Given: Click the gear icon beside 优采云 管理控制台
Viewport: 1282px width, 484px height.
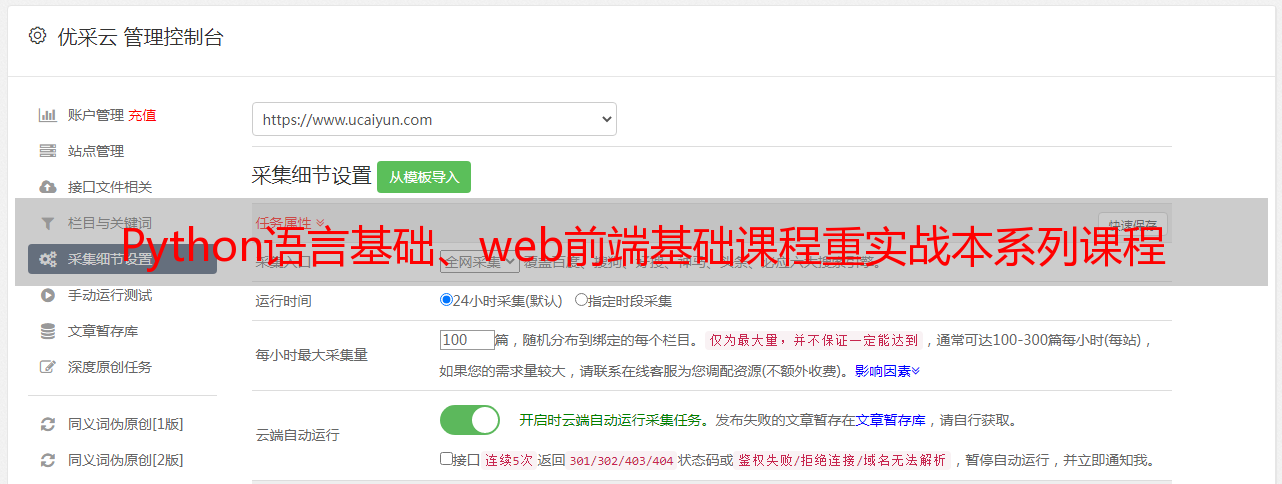Looking at the screenshot, I should pyautogui.click(x=37, y=36).
